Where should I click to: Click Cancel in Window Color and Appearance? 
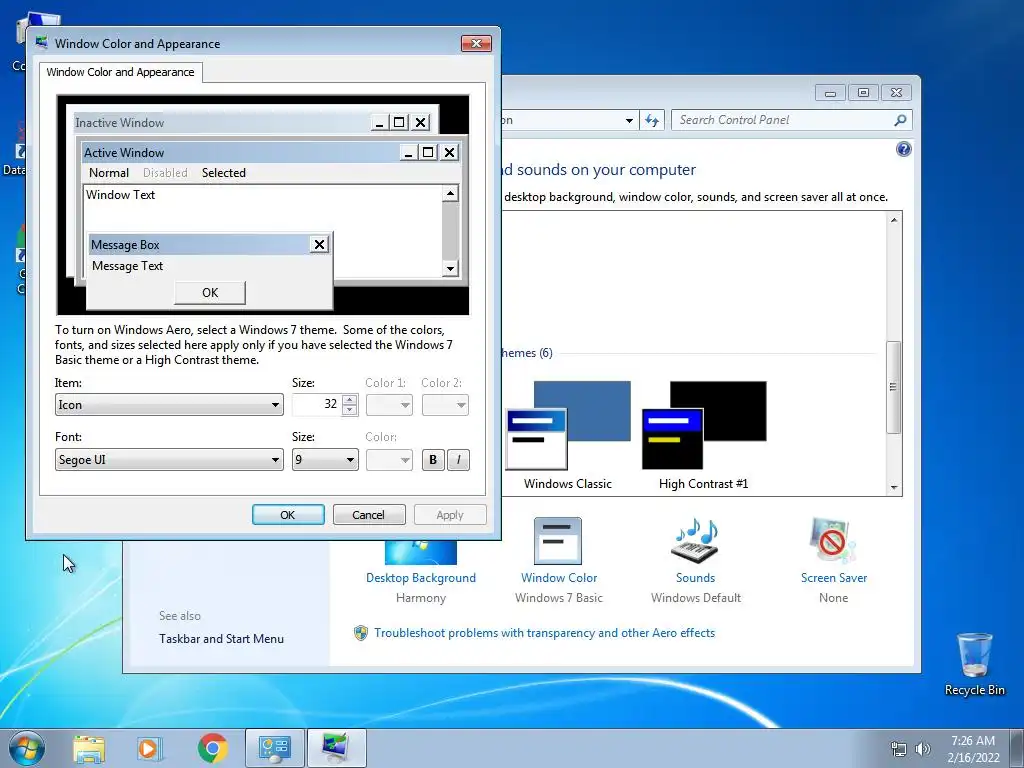(x=369, y=515)
